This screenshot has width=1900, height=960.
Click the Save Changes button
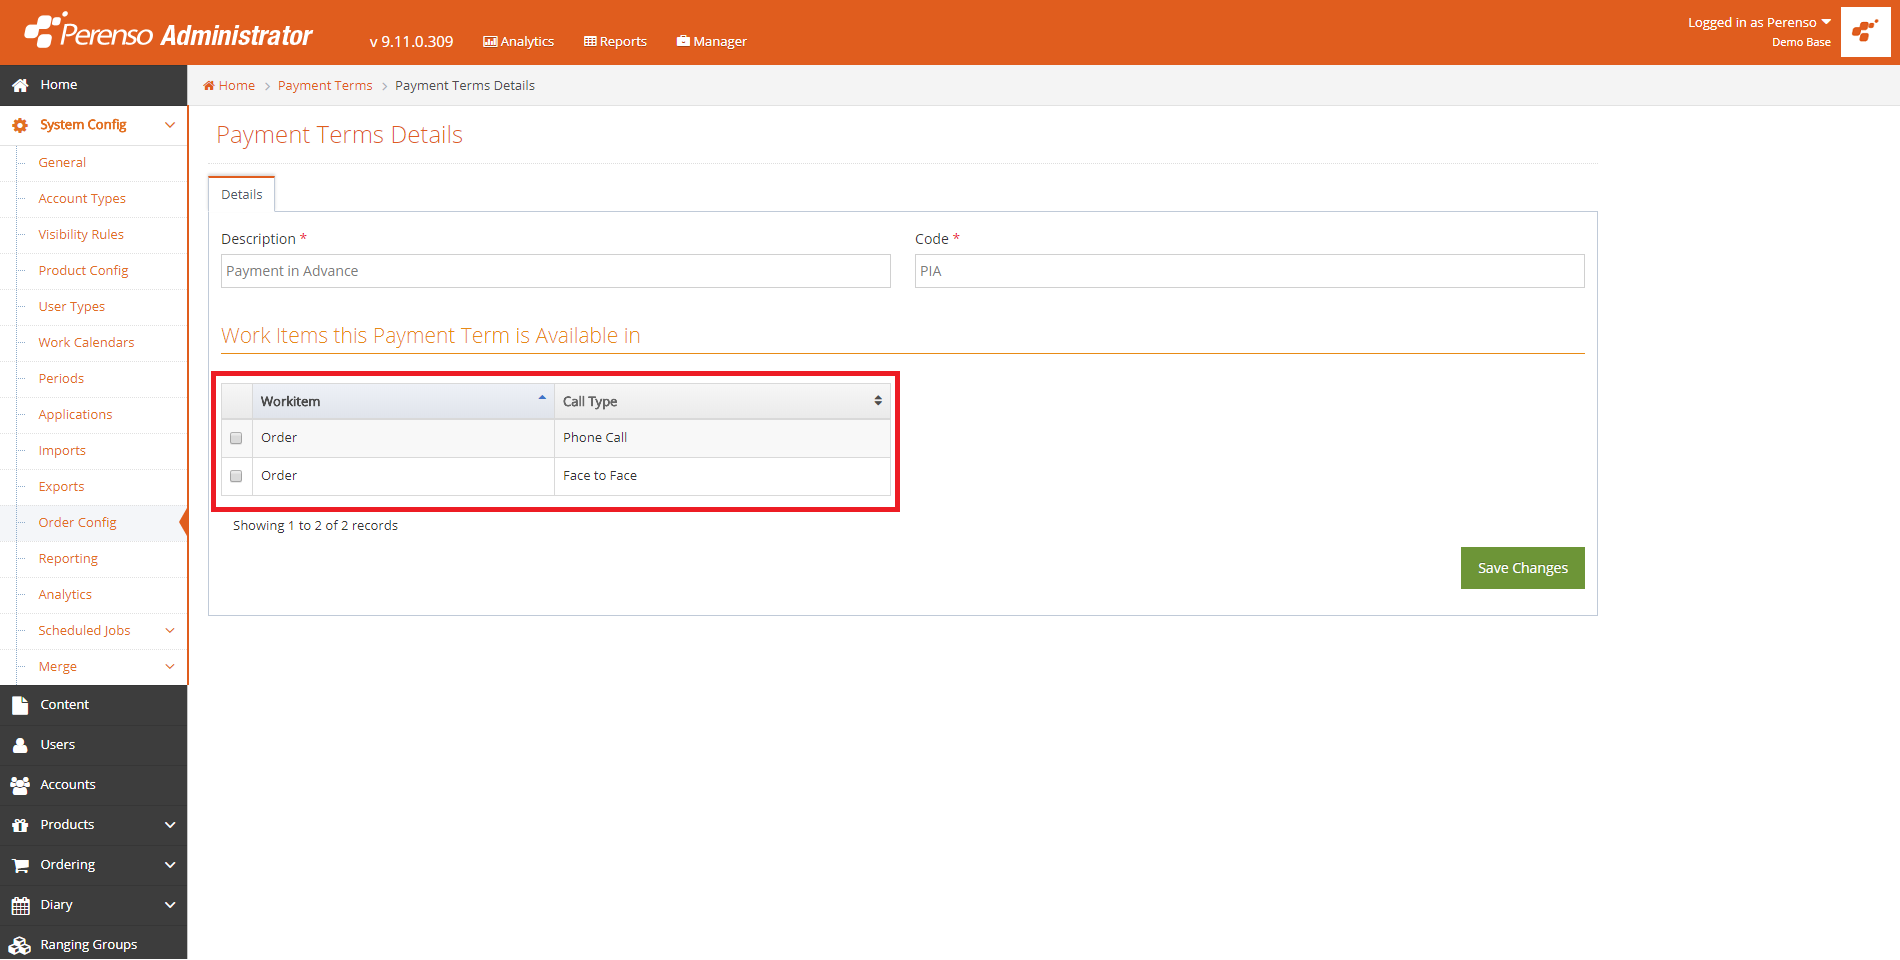pyautogui.click(x=1522, y=568)
